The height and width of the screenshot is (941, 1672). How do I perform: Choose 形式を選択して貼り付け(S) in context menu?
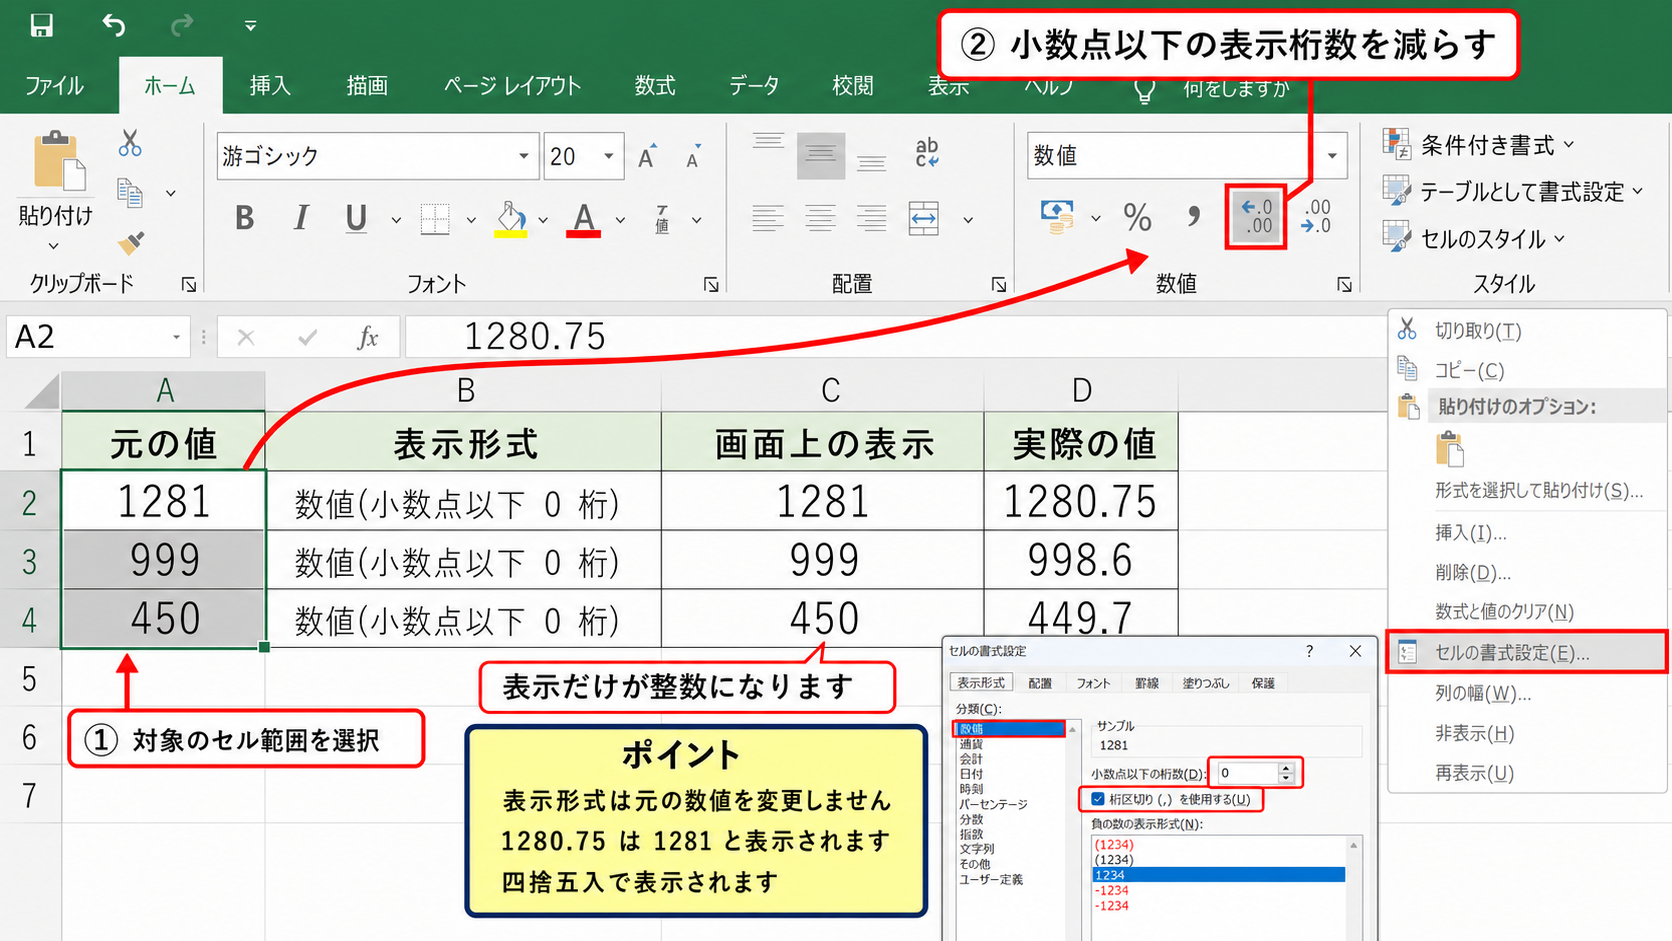click(x=1538, y=491)
